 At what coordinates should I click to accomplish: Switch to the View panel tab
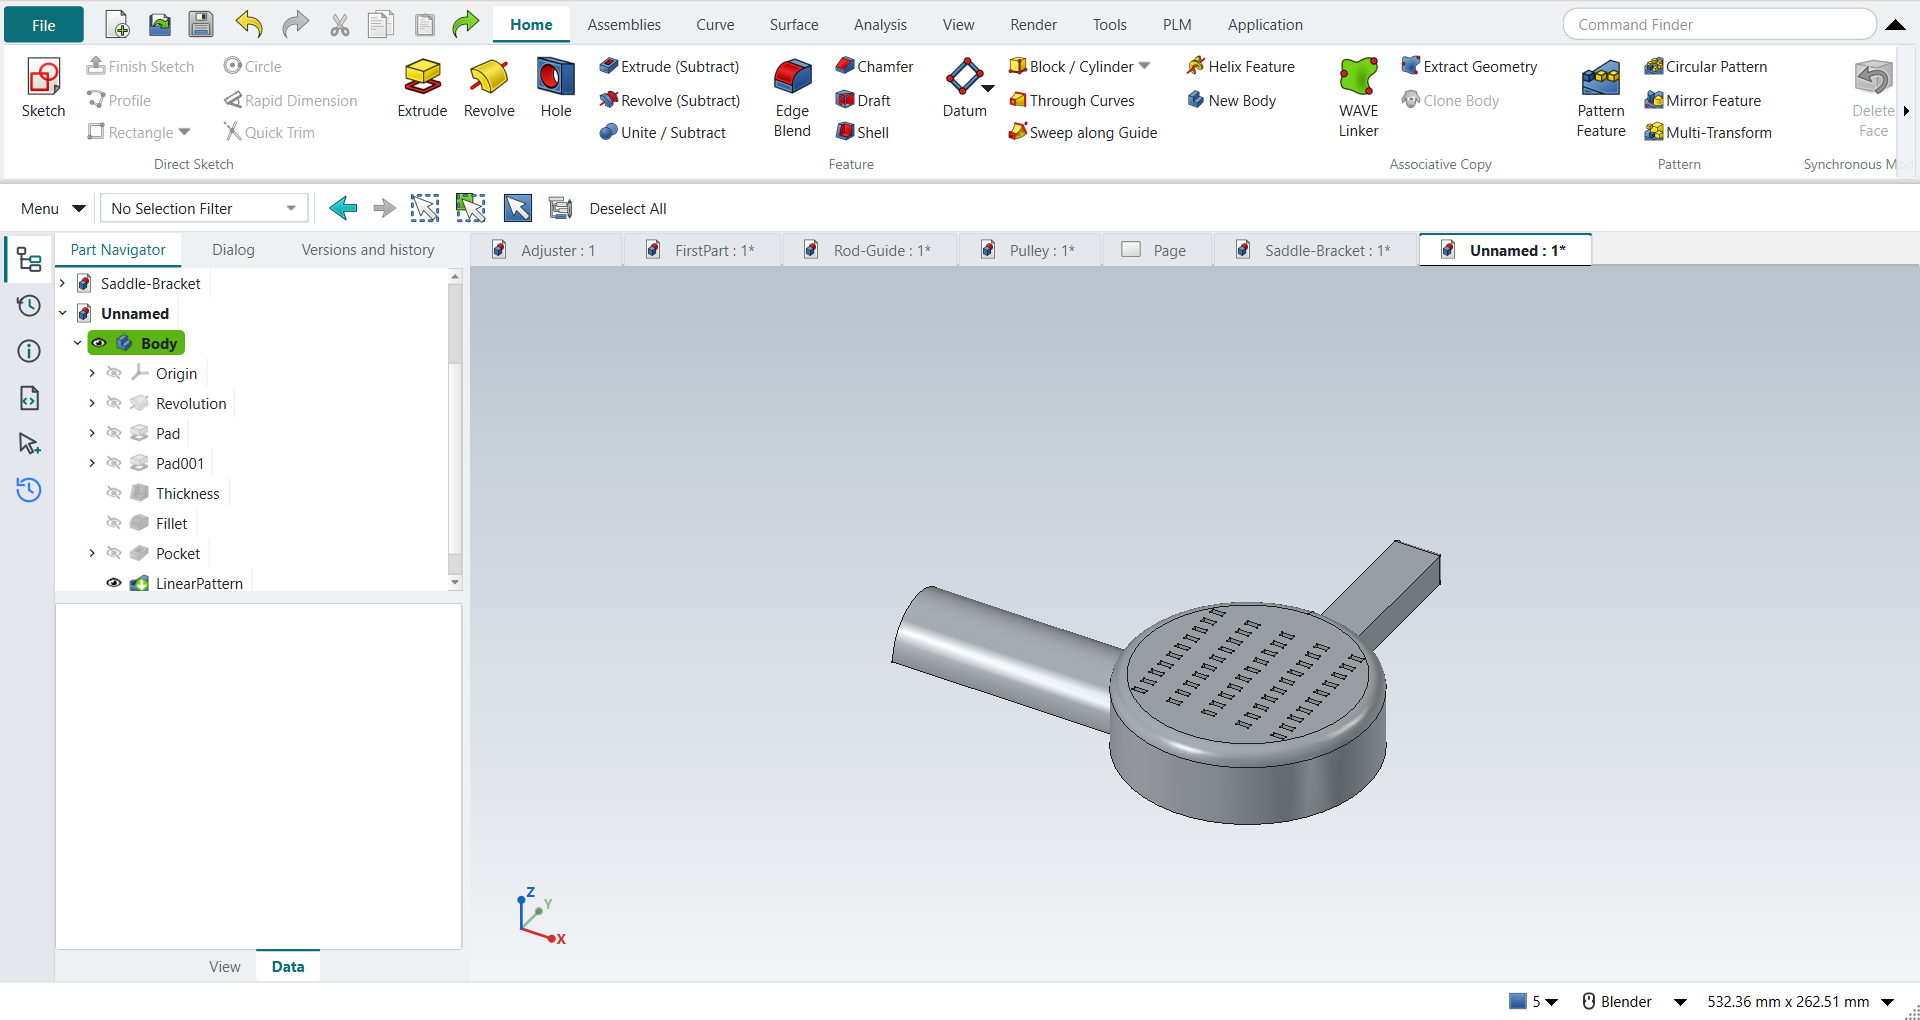click(225, 966)
